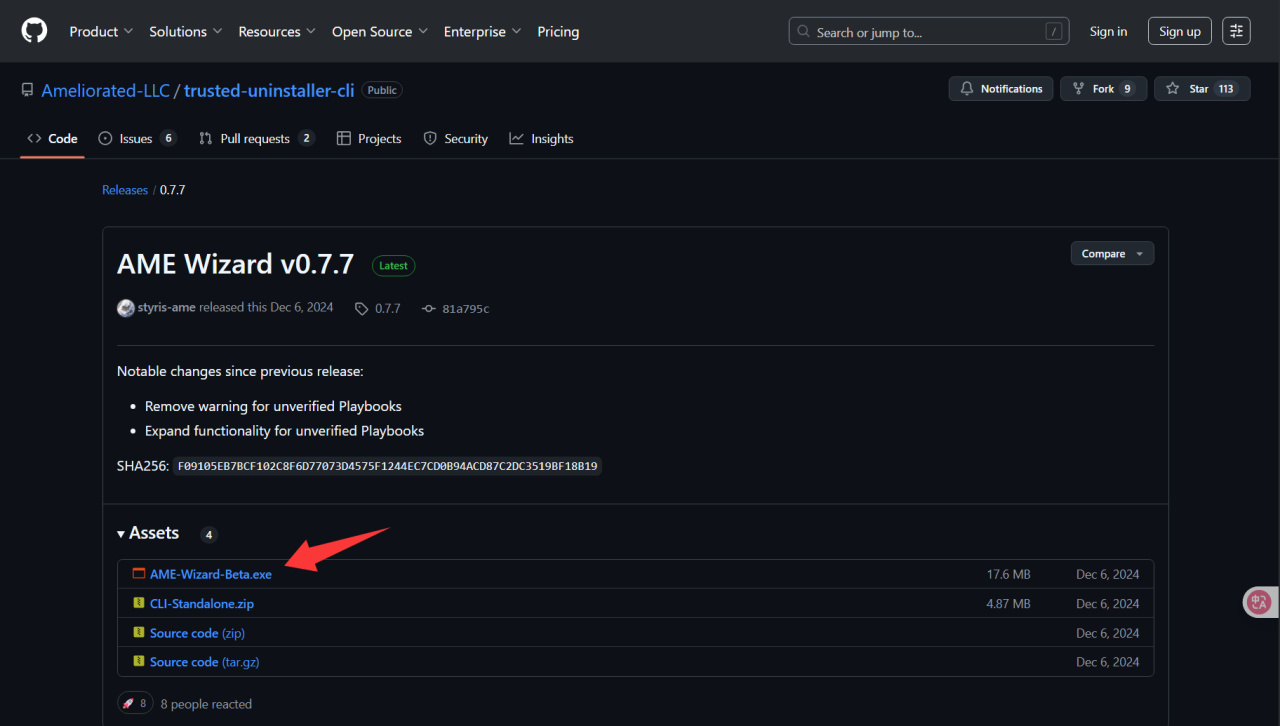This screenshot has width=1280, height=726.
Task: Select the SHA256 hash text
Action: tap(387, 466)
